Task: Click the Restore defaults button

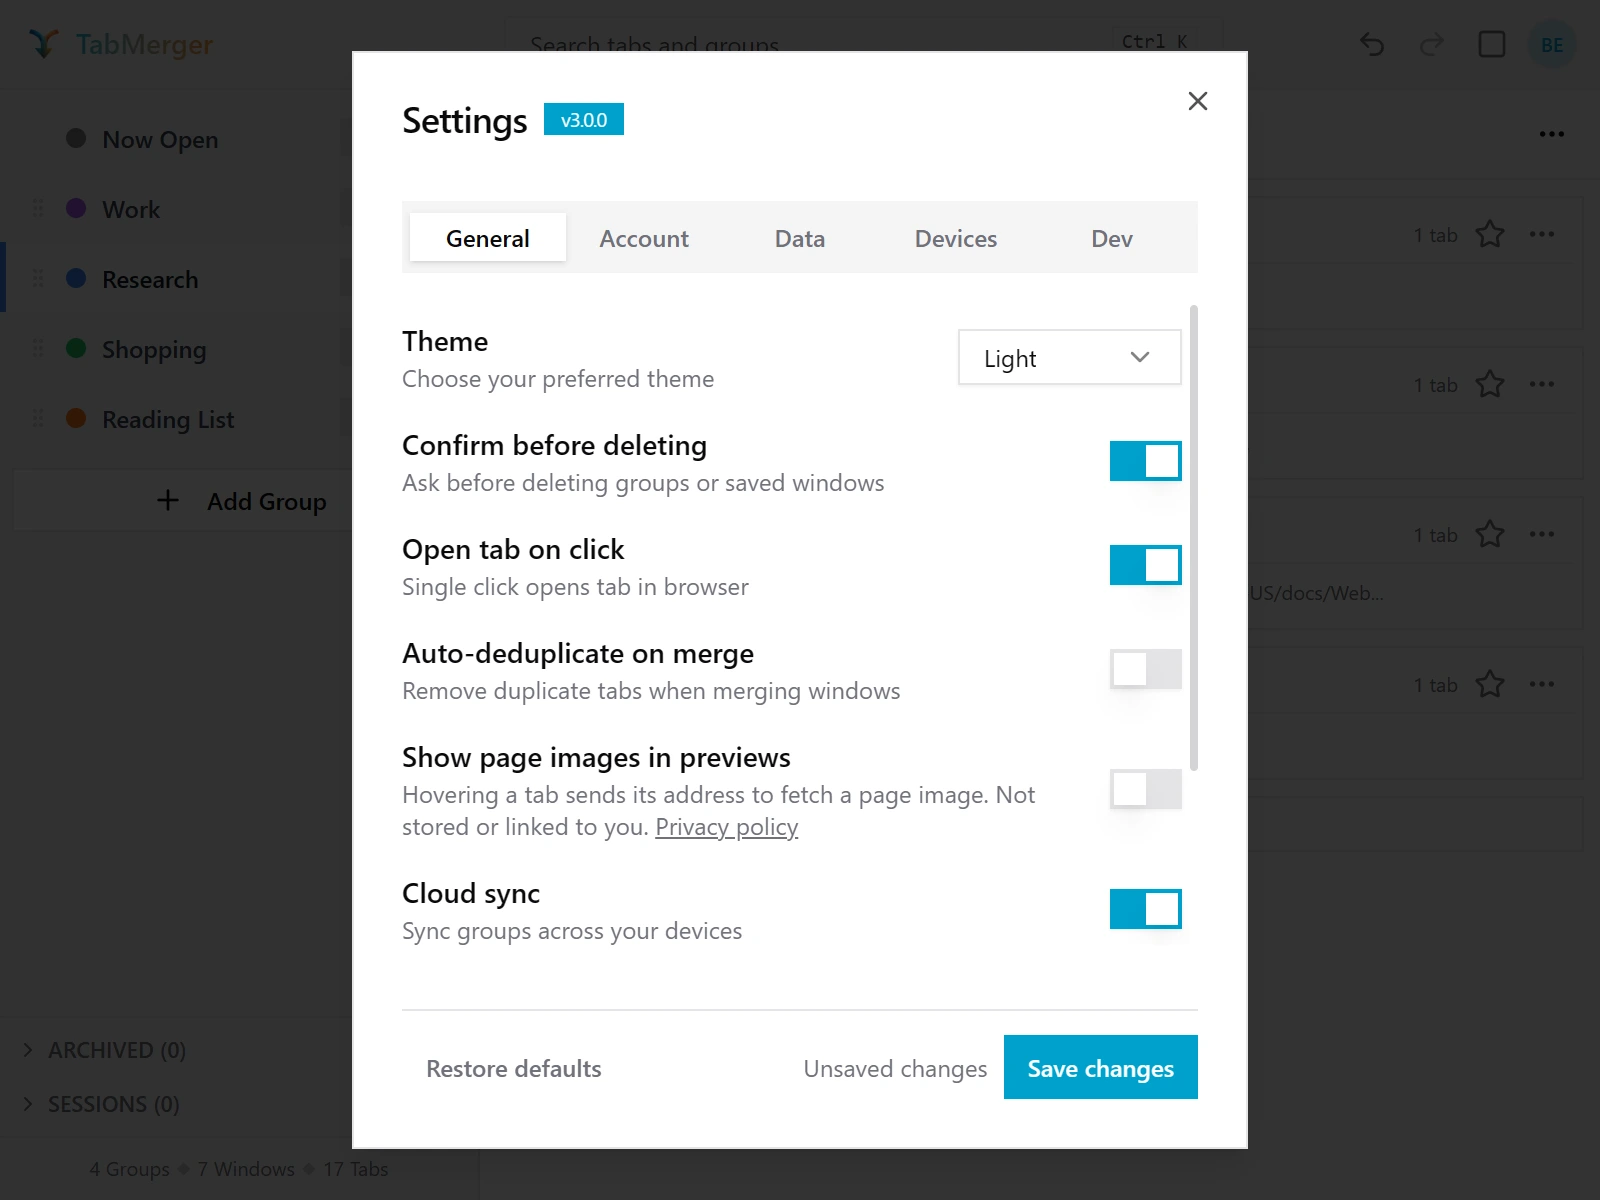Action: point(514,1067)
